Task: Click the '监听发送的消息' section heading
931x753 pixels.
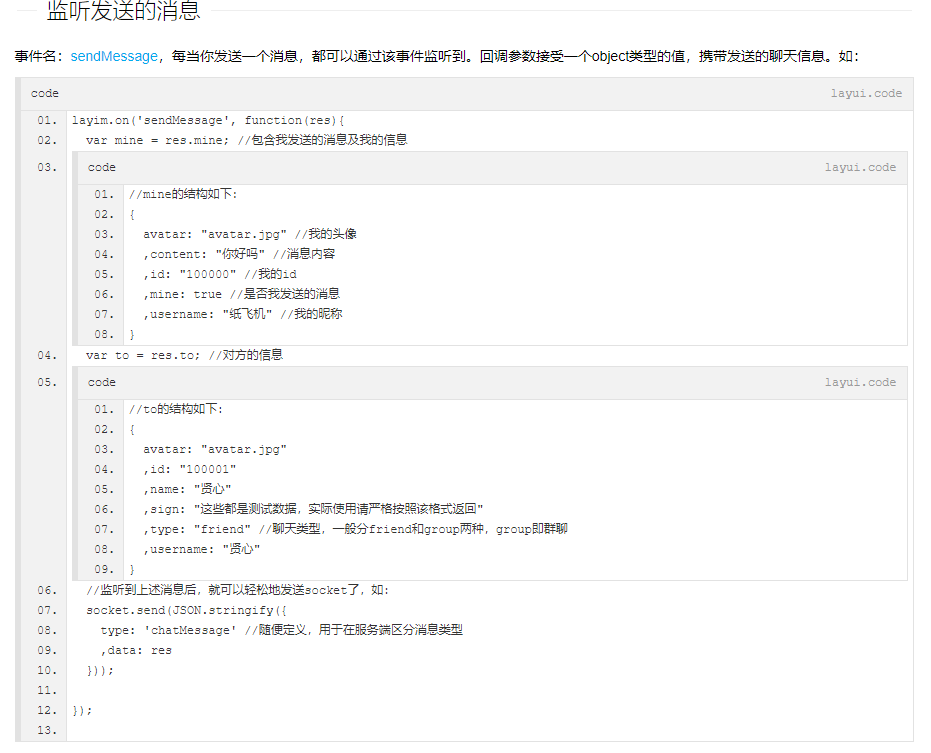Action: coord(124,11)
